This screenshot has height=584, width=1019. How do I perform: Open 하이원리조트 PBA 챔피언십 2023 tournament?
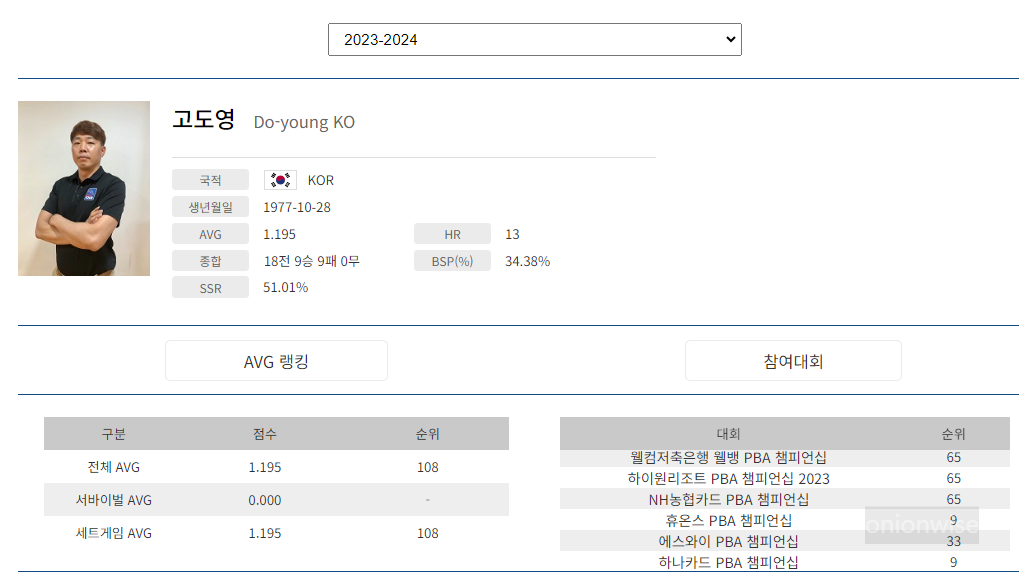pos(729,477)
